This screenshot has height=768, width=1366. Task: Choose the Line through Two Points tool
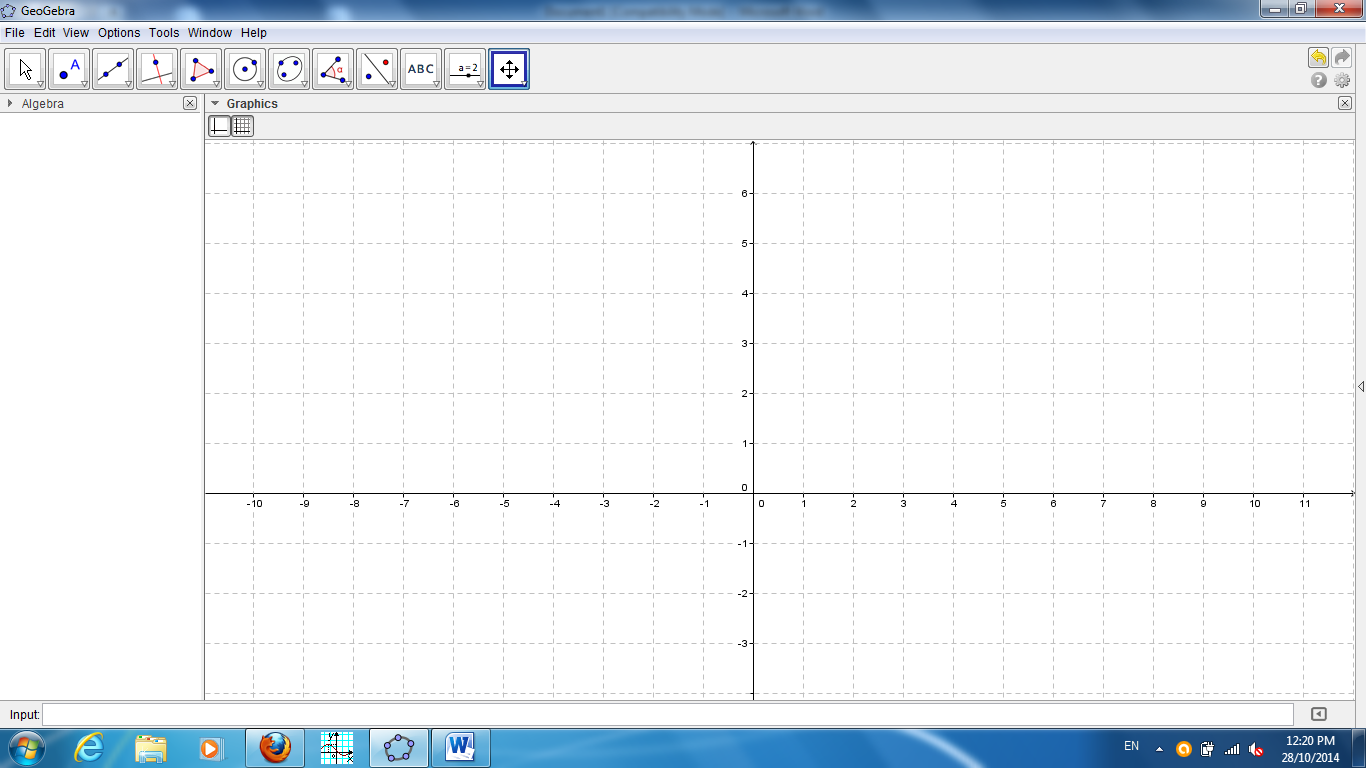[113, 69]
